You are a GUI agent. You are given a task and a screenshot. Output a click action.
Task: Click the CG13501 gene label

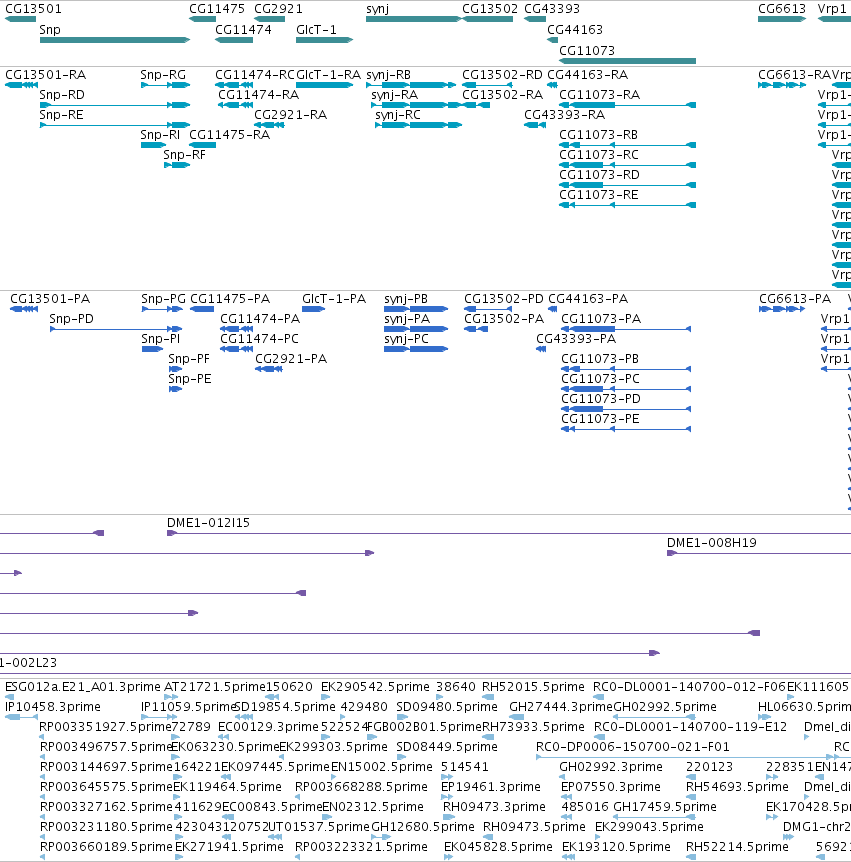tap(33, 9)
